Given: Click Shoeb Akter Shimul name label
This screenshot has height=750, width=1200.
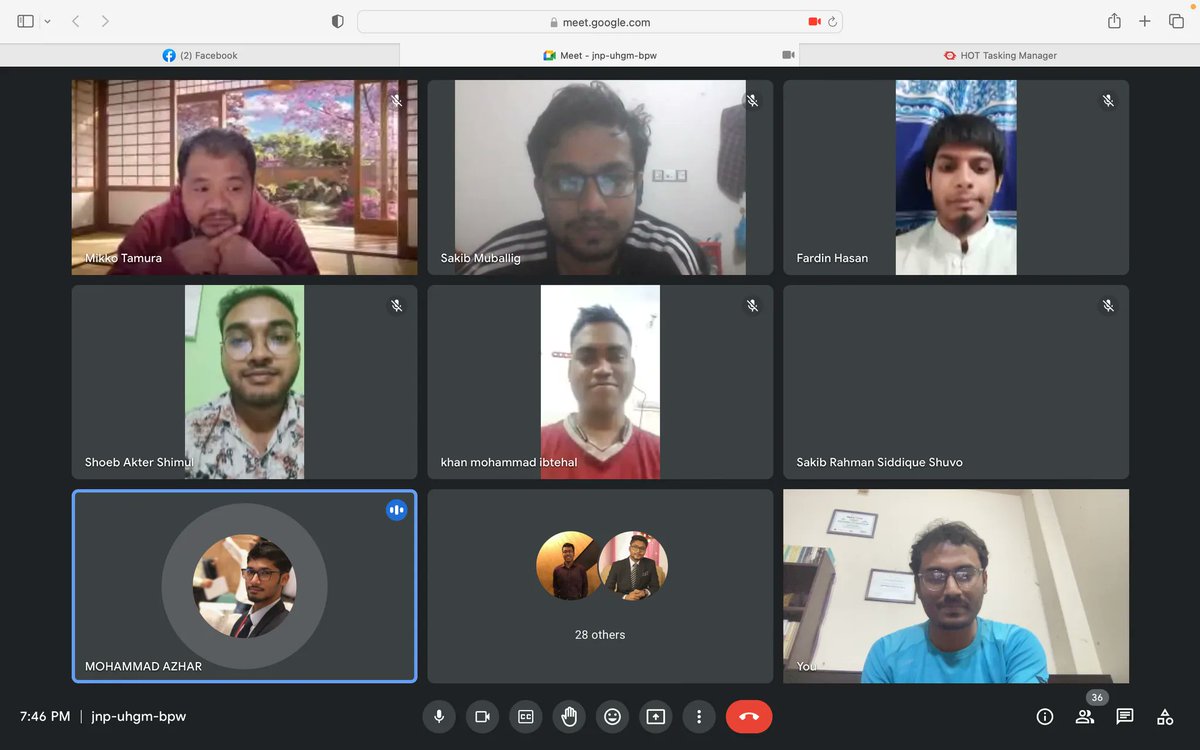Looking at the screenshot, I should (x=139, y=462).
